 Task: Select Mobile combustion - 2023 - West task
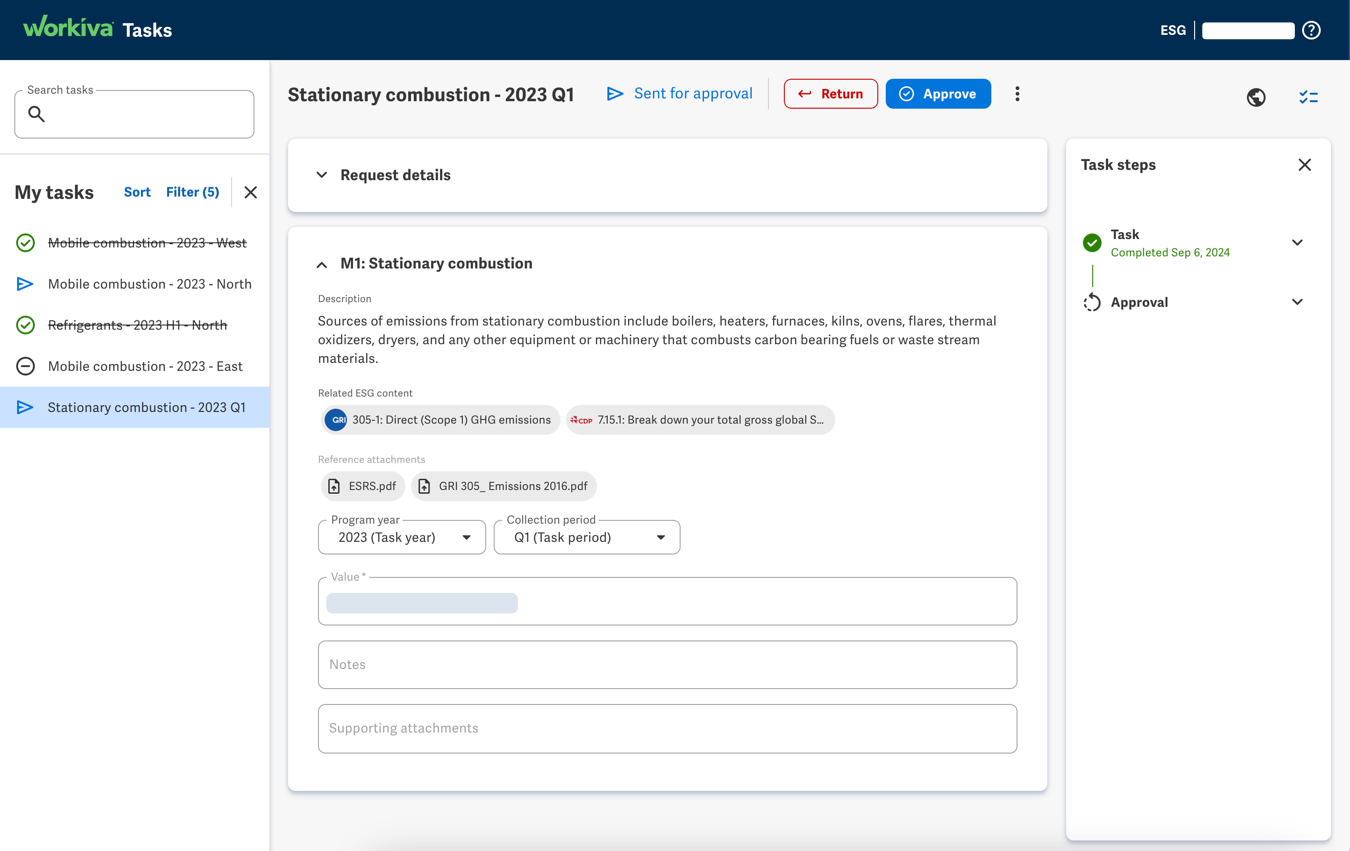(x=135, y=243)
